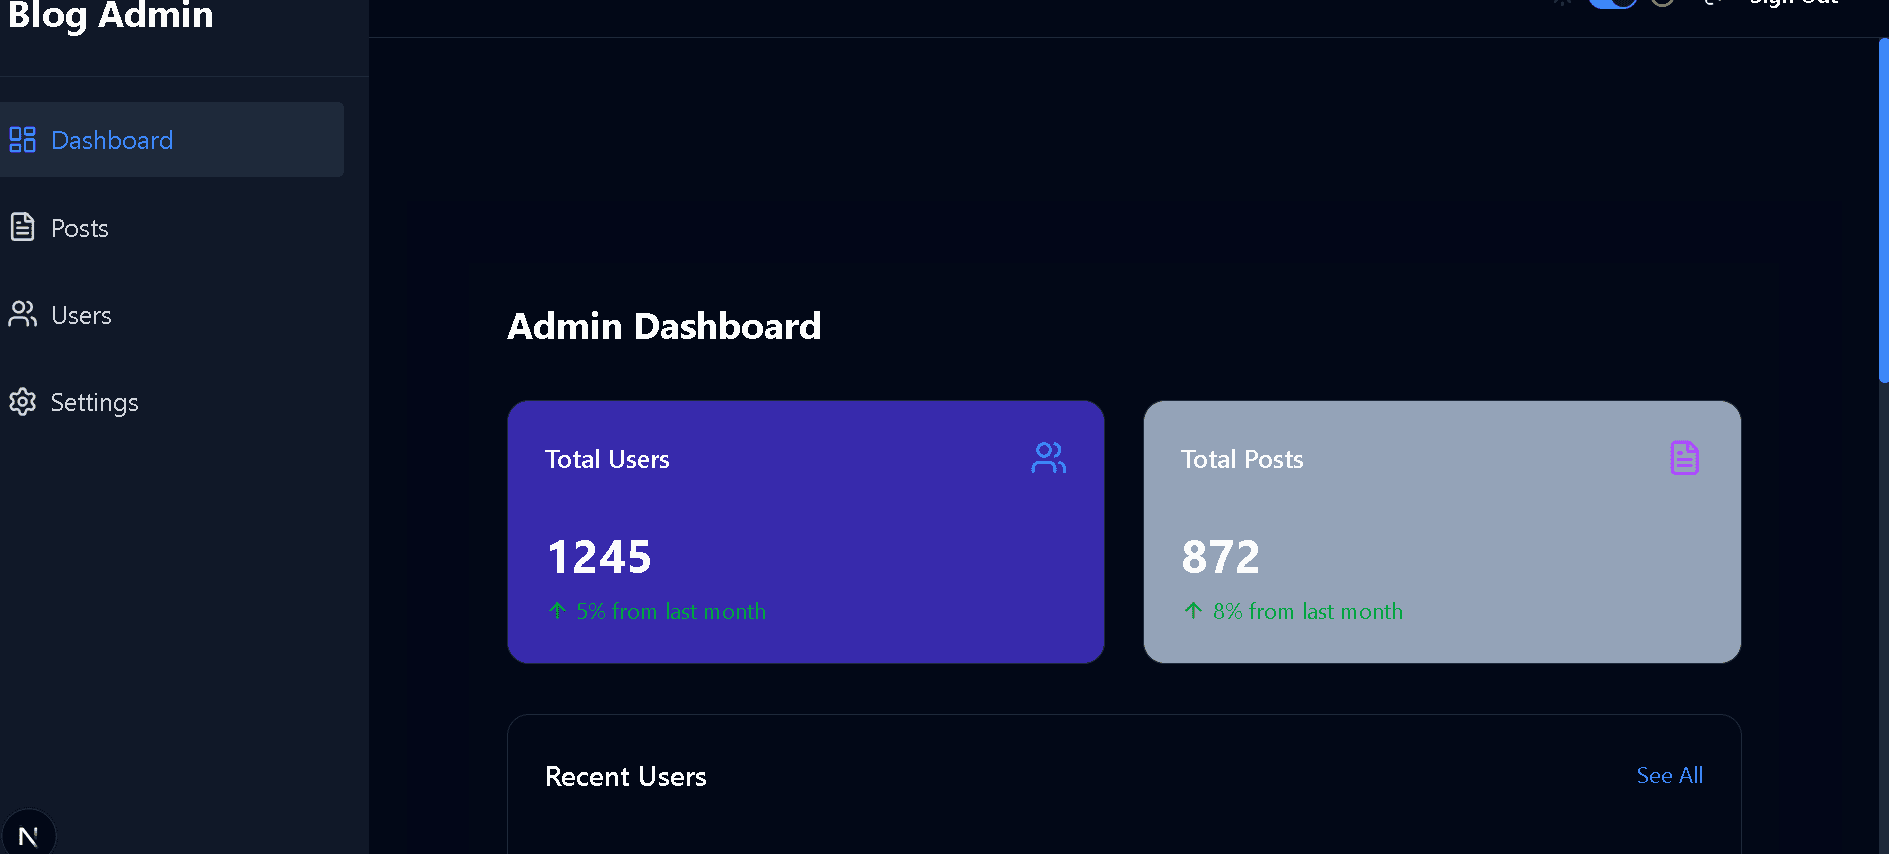The width and height of the screenshot is (1889, 854).
Task: Click the Total Users count 1245
Action: (x=599, y=557)
